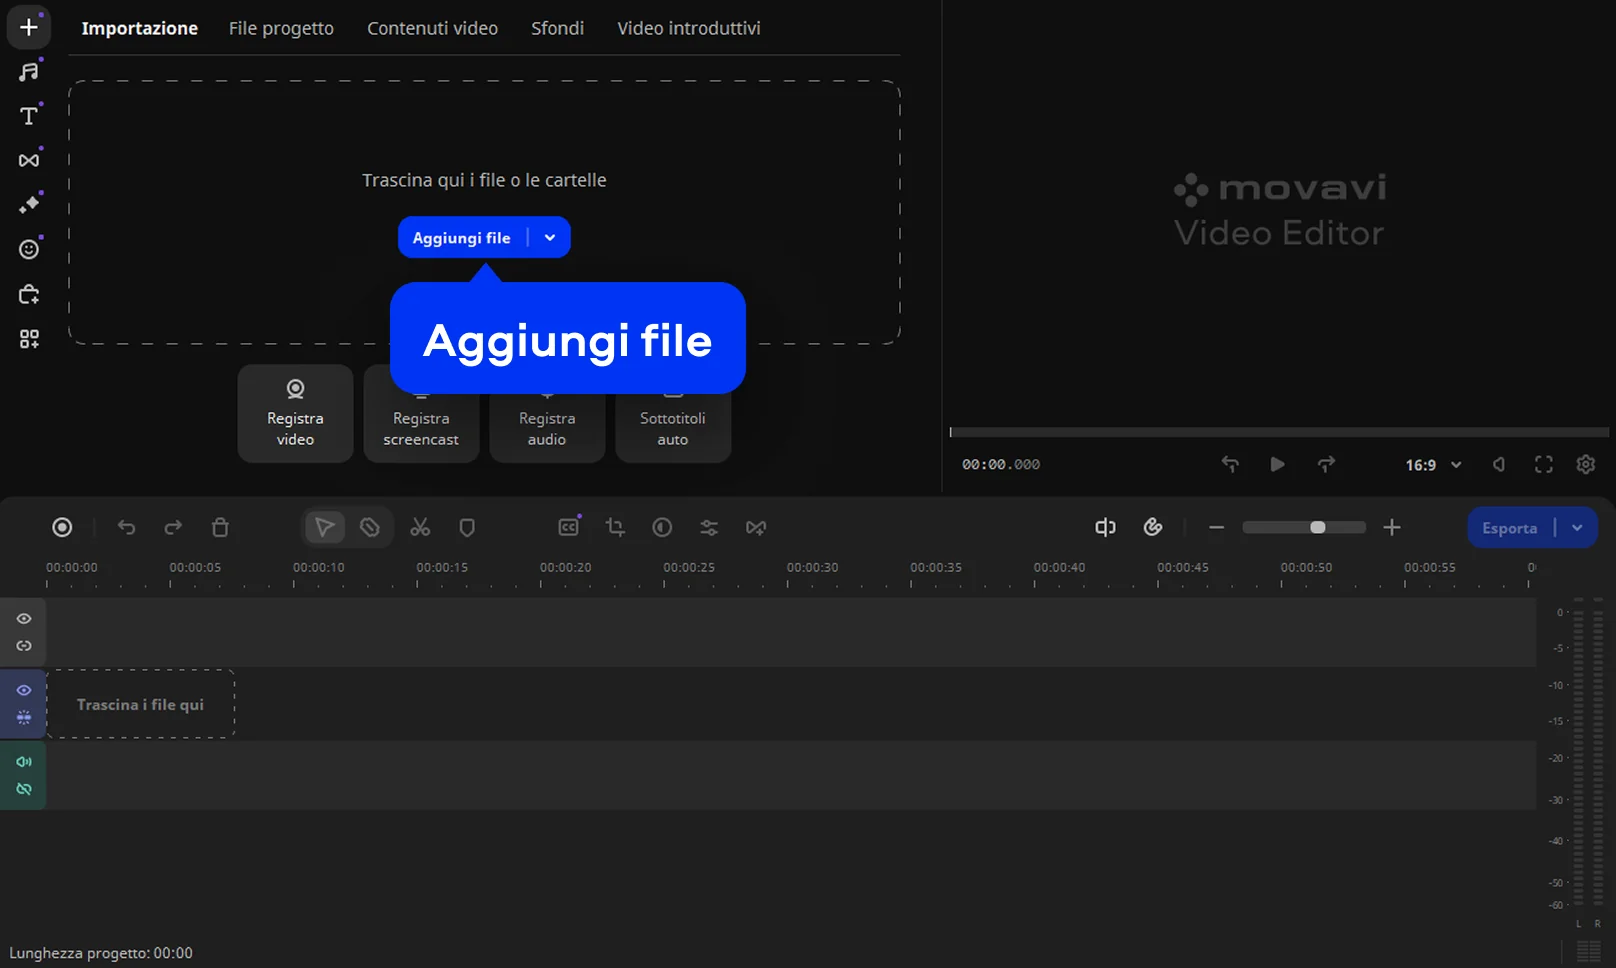Toggle visibility of the main video track
Image resolution: width=1616 pixels, height=968 pixels.
(24, 690)
